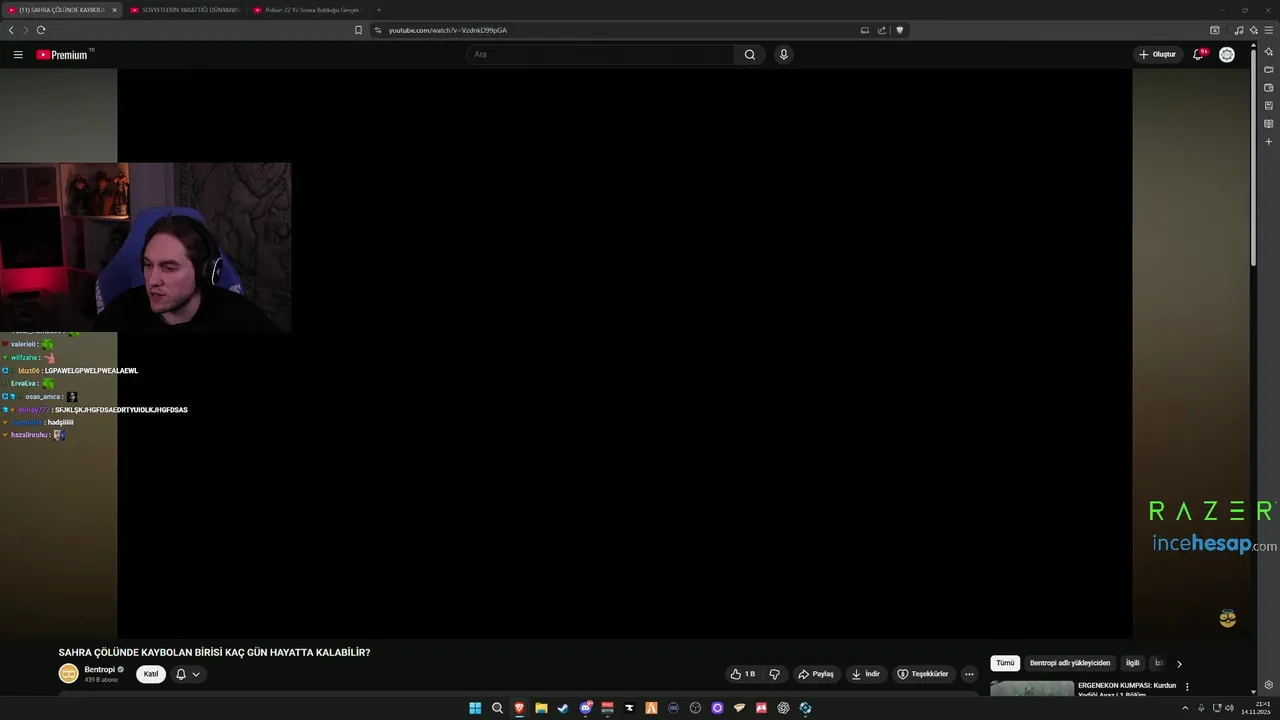Open Steam from the taskbar
Image resolution: width=1280 pixels, height=720 pixels.
tap(563, 708)
